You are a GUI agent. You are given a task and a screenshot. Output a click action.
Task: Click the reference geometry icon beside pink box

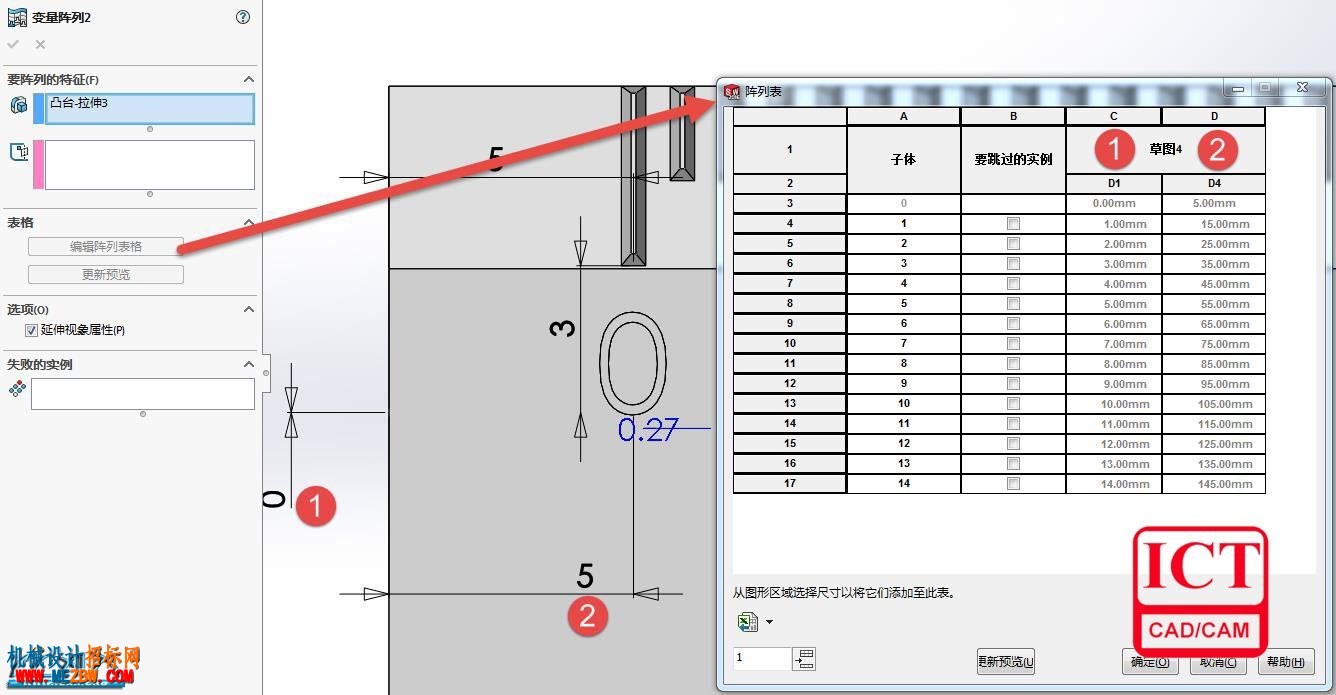[18, 152]
